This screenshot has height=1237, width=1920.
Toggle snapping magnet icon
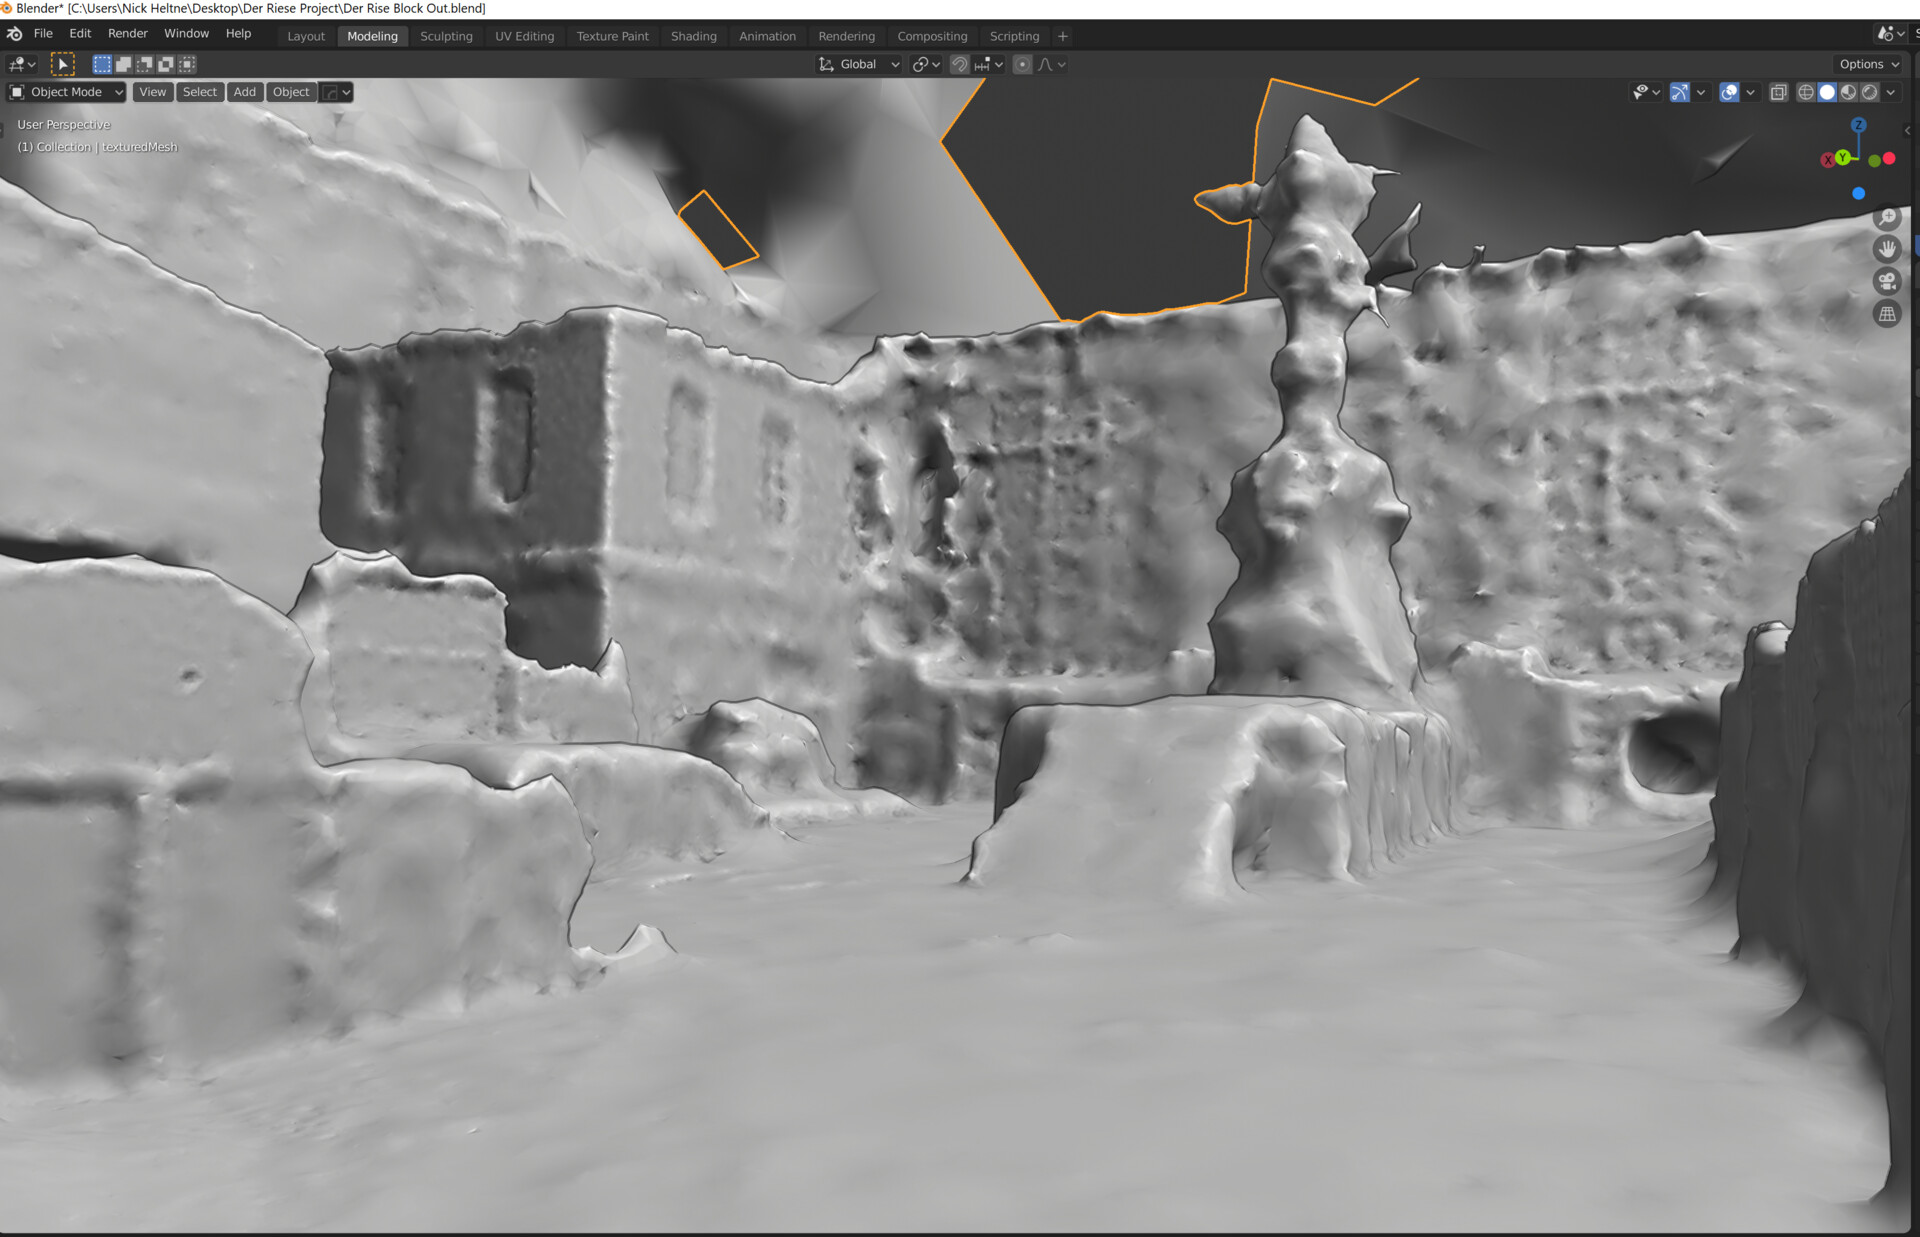pos(959,64)
